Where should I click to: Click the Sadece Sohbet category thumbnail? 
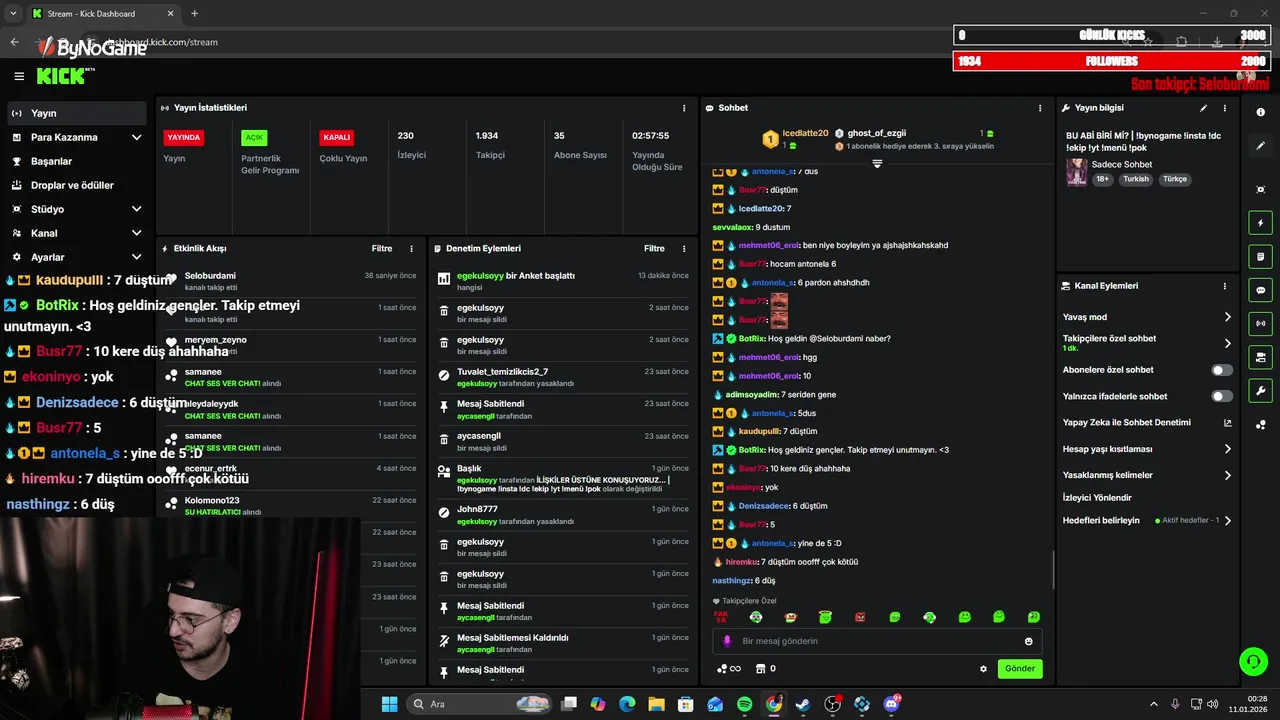point(1076,171)
